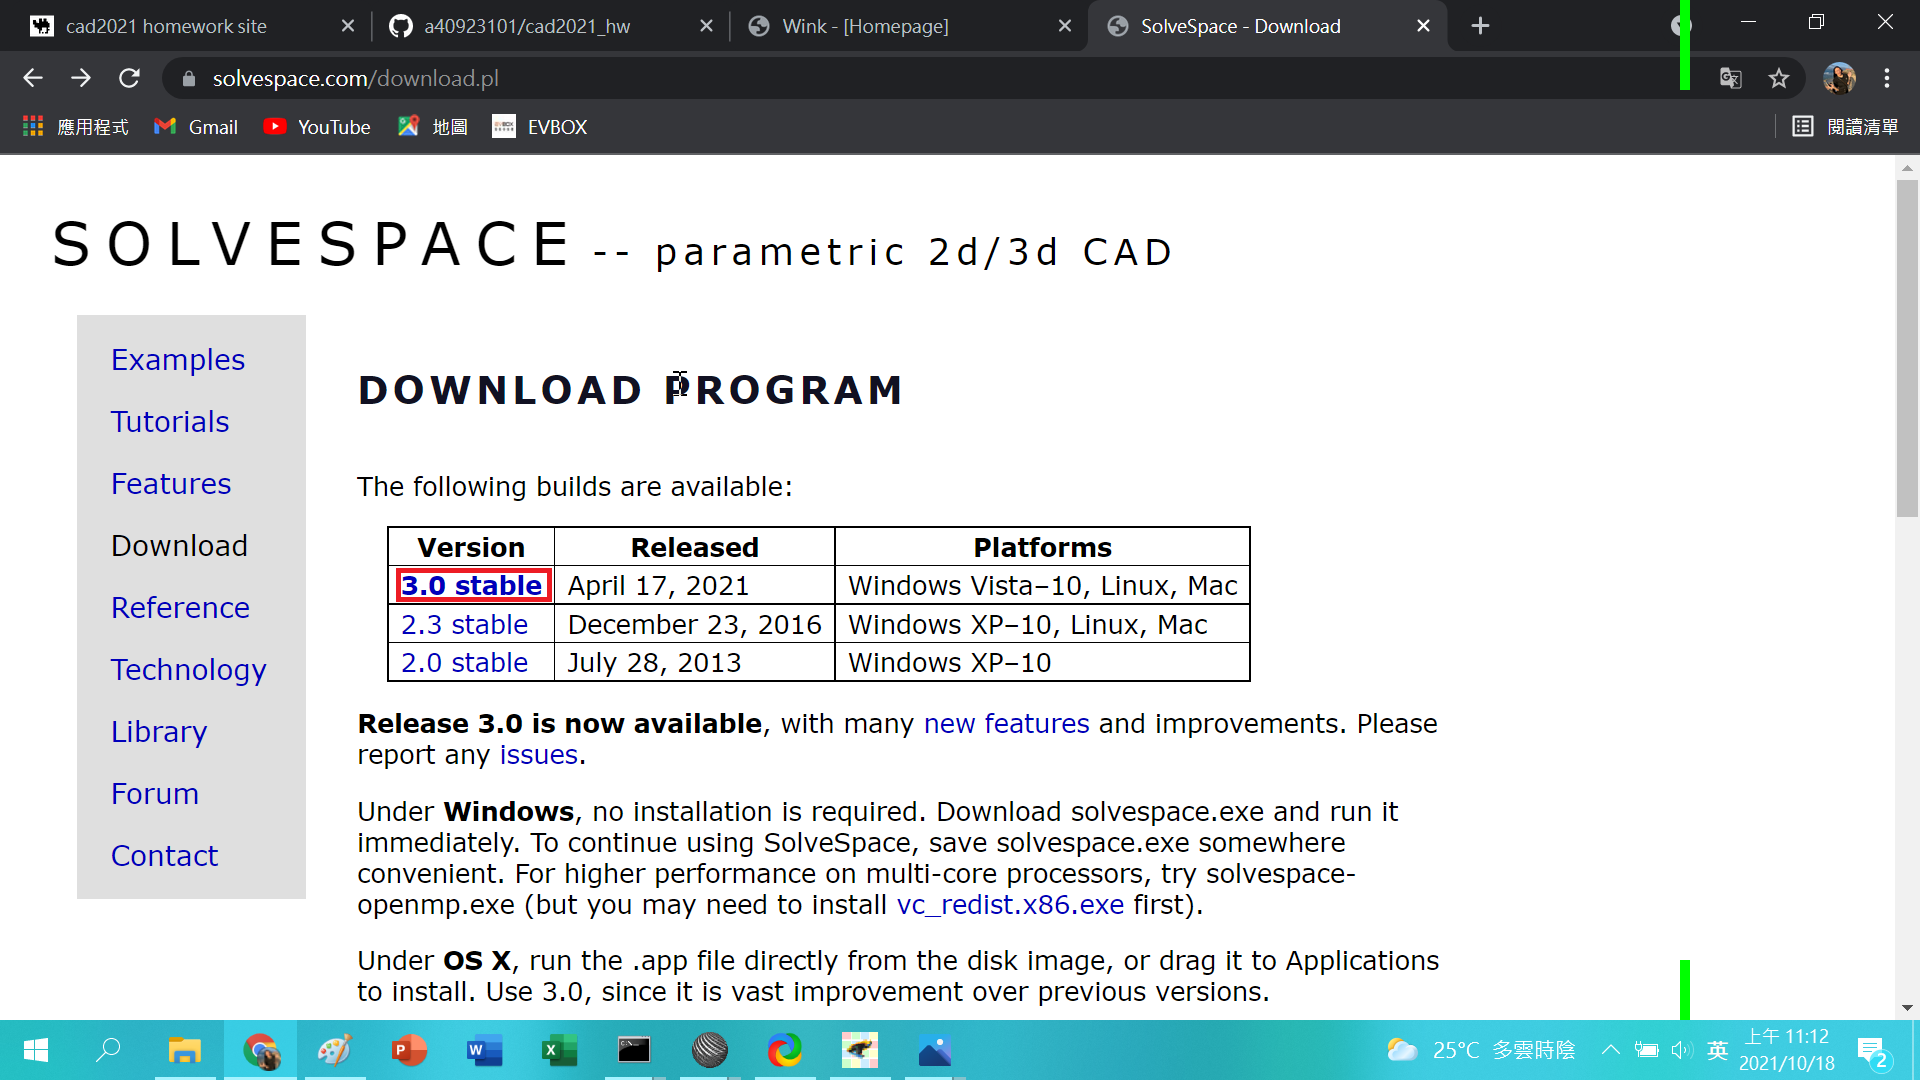This screenshot has height=1080, width=1920.
Task: Go to Technology in sidebar
Action: pos(189,670)
